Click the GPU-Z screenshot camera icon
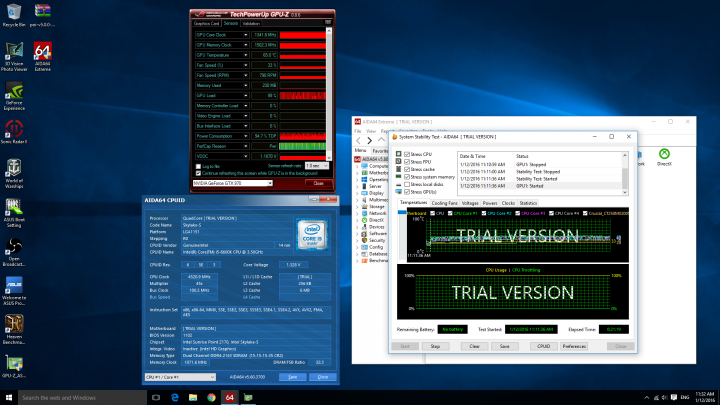The height and width of the screenshot is (405, 720). click(328, 22)
